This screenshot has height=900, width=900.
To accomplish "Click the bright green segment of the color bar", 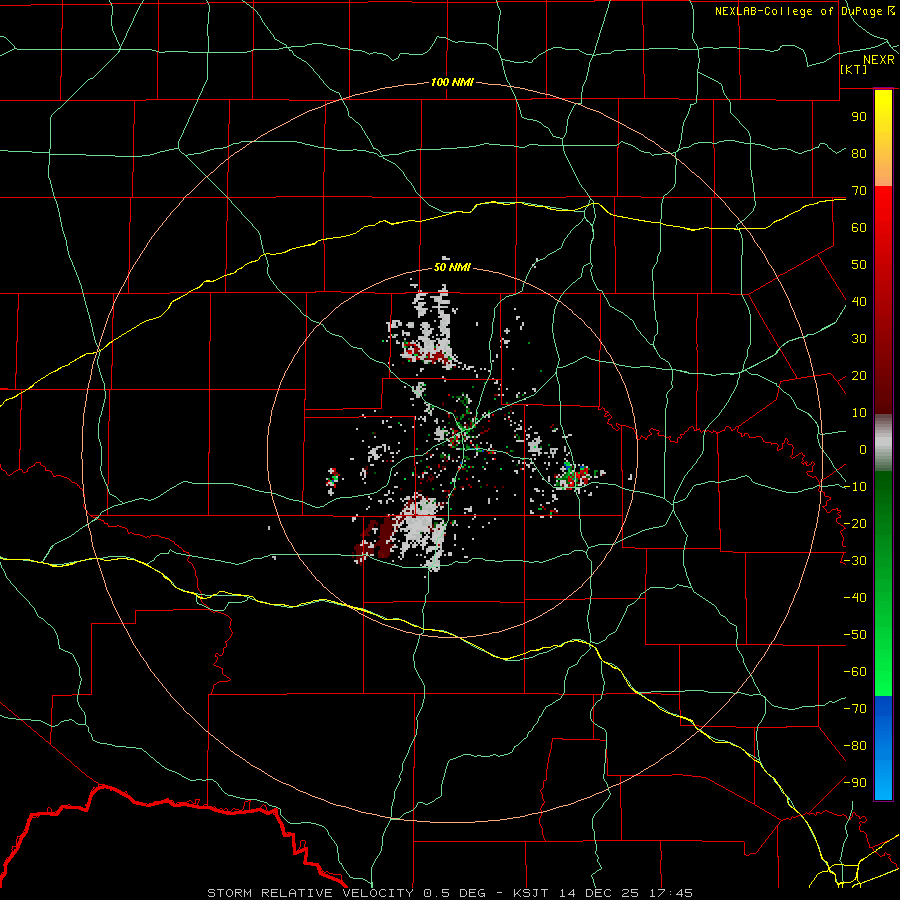I will coord(883,660).
